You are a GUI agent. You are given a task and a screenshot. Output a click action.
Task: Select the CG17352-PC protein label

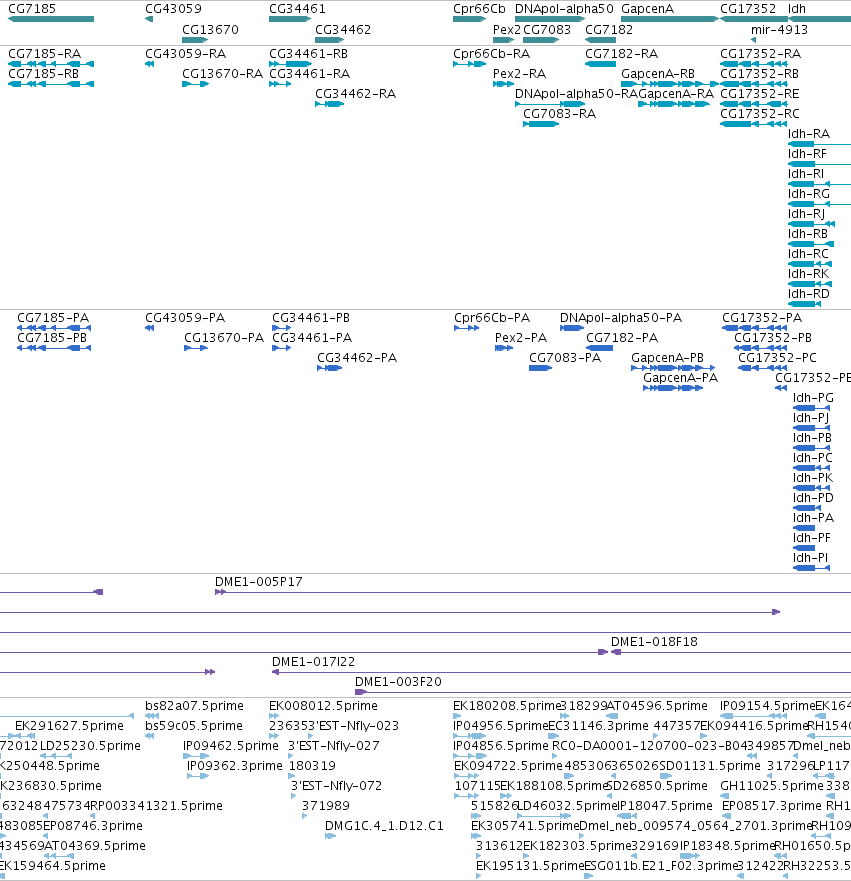point(777,358)
